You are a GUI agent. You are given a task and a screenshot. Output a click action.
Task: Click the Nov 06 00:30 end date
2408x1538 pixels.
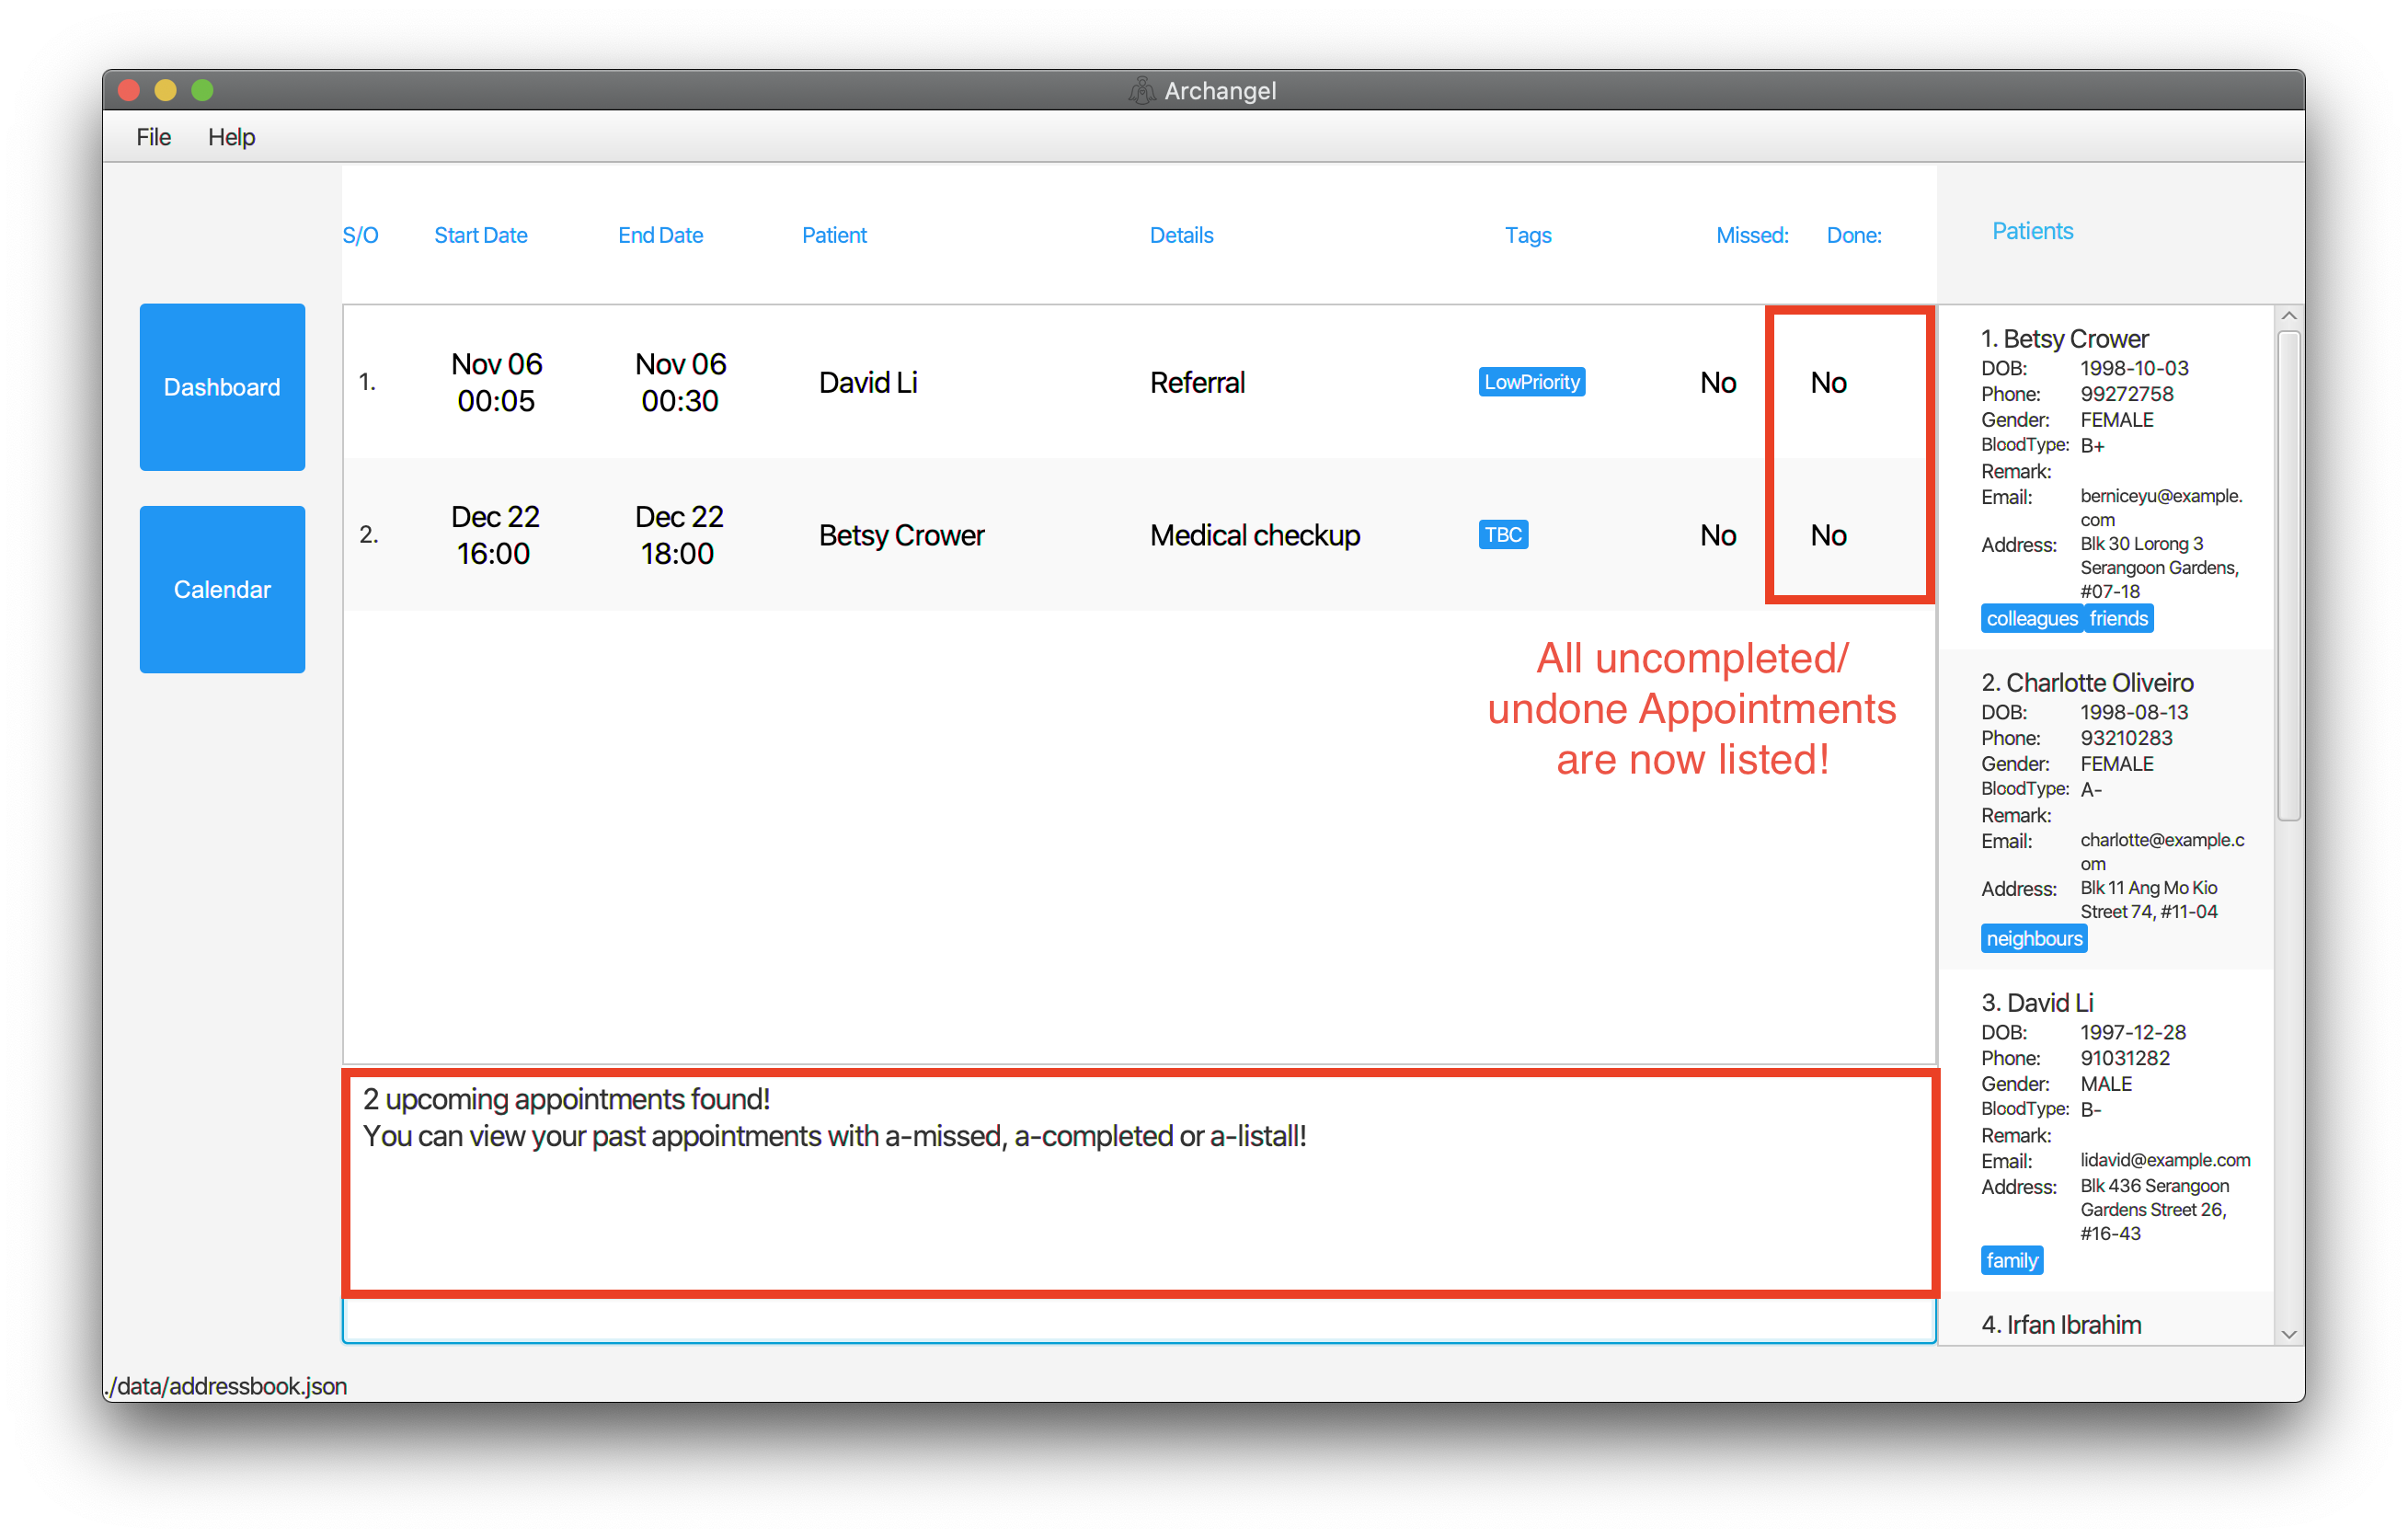click(680, 382)
